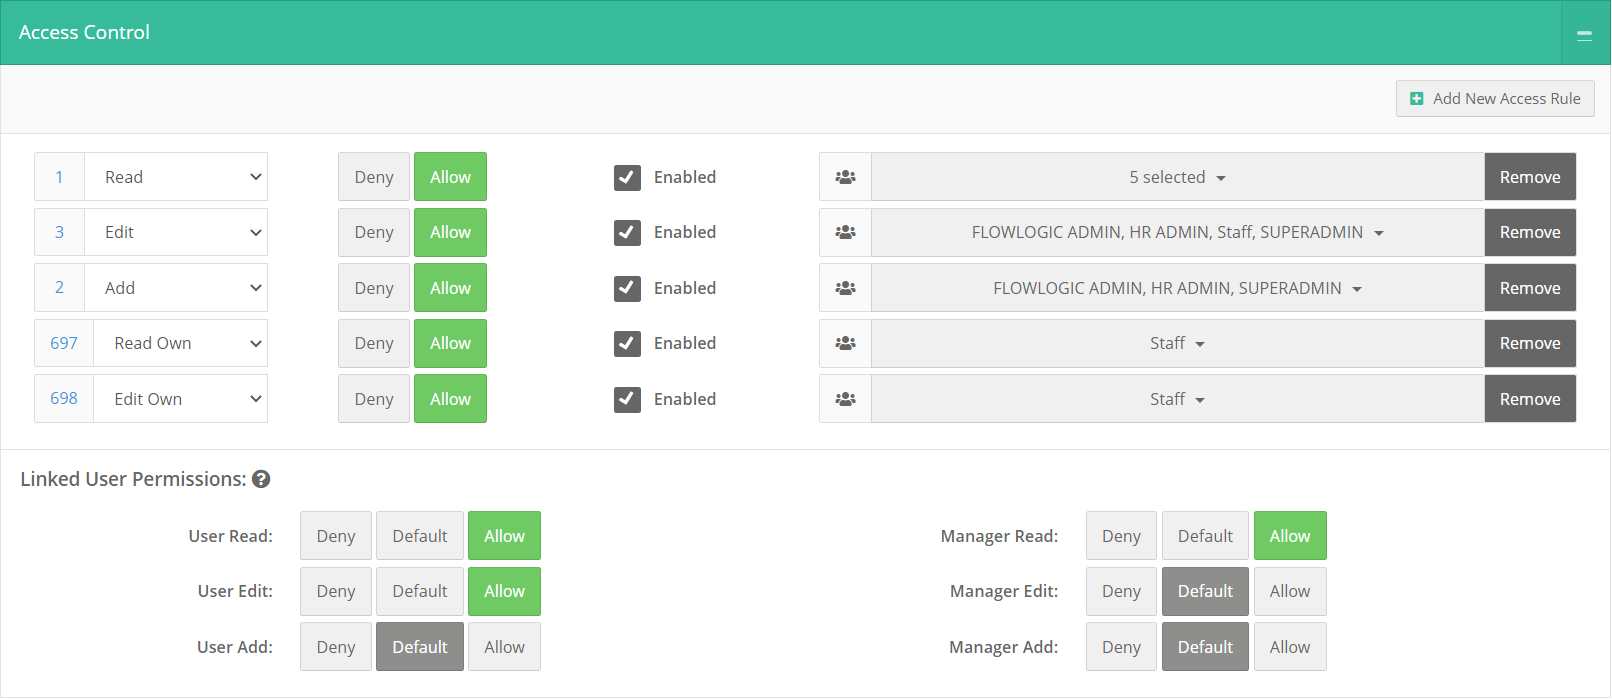Remove the Edit Own access rule
Screen dimensions: 1612x699
tap(1530, 399)
